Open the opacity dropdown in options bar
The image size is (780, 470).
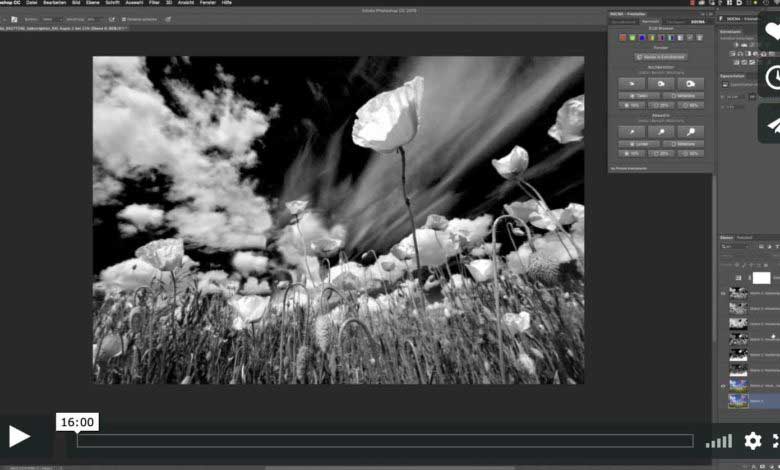[x=94, y=19]
